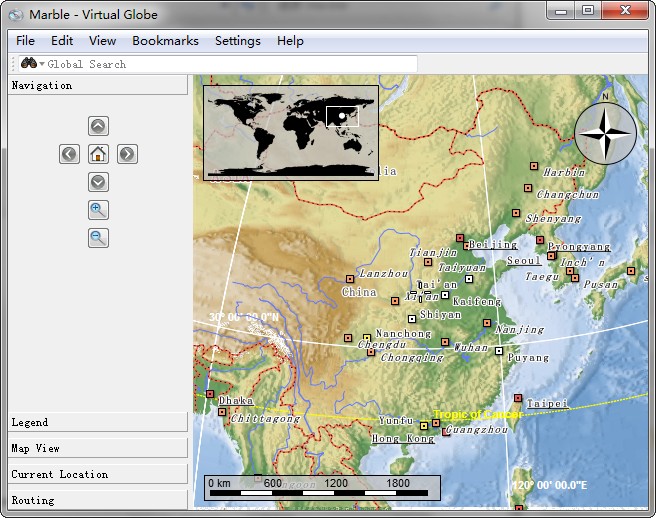Image resolution: width=656 pixels, height=518 pixels.
Task: Expand the Legend panel
Action: pyautogui.click(x=97, y=423)
